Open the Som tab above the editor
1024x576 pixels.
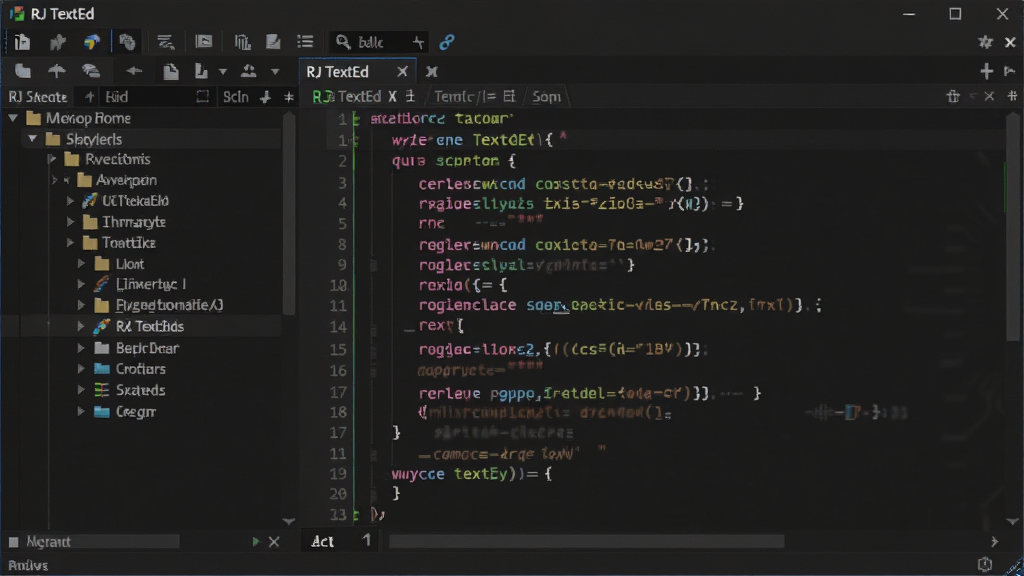547,97
